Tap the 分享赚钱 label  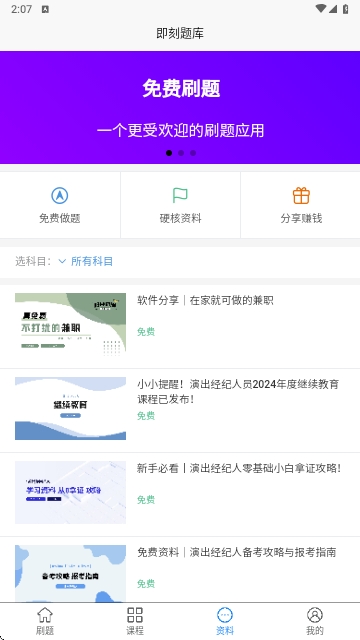coord(301,218)
